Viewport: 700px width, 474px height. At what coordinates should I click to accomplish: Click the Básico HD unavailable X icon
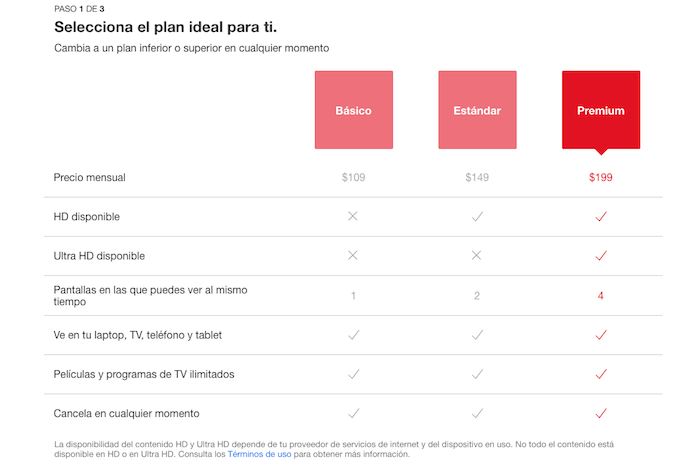[353, 216]
